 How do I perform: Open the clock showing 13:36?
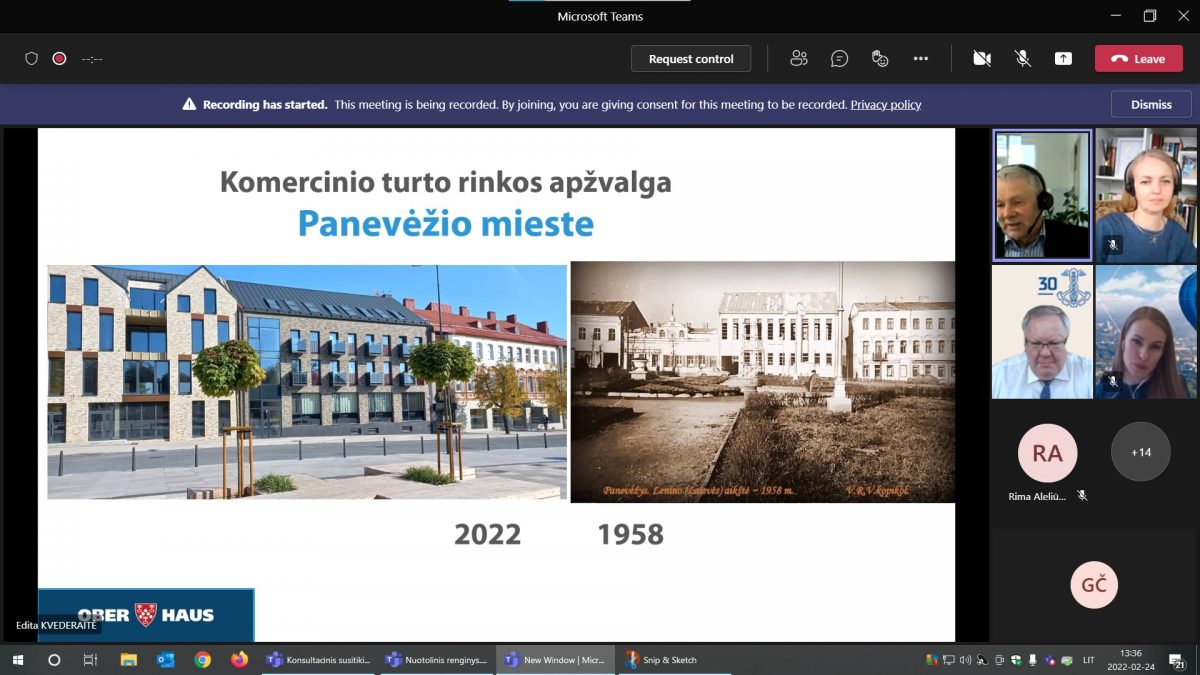click(x=1131, y=660)
